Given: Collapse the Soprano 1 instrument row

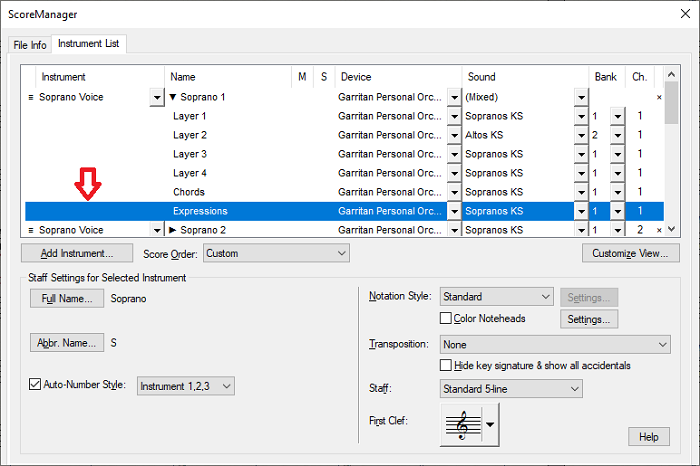Looking at the screenshot, I should point(173,97).
